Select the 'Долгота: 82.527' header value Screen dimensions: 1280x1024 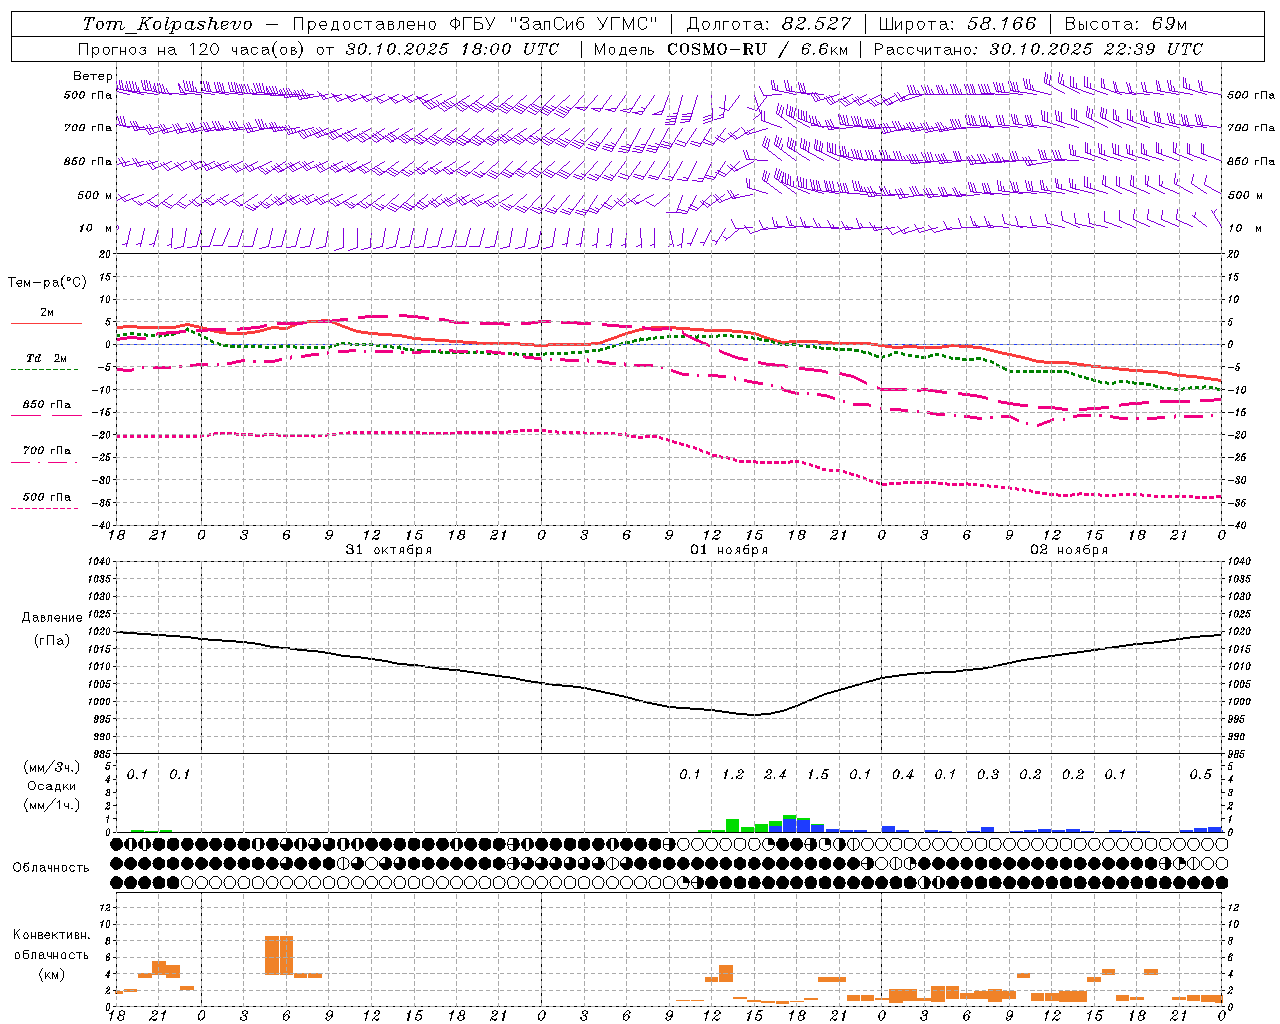[769, 24]
